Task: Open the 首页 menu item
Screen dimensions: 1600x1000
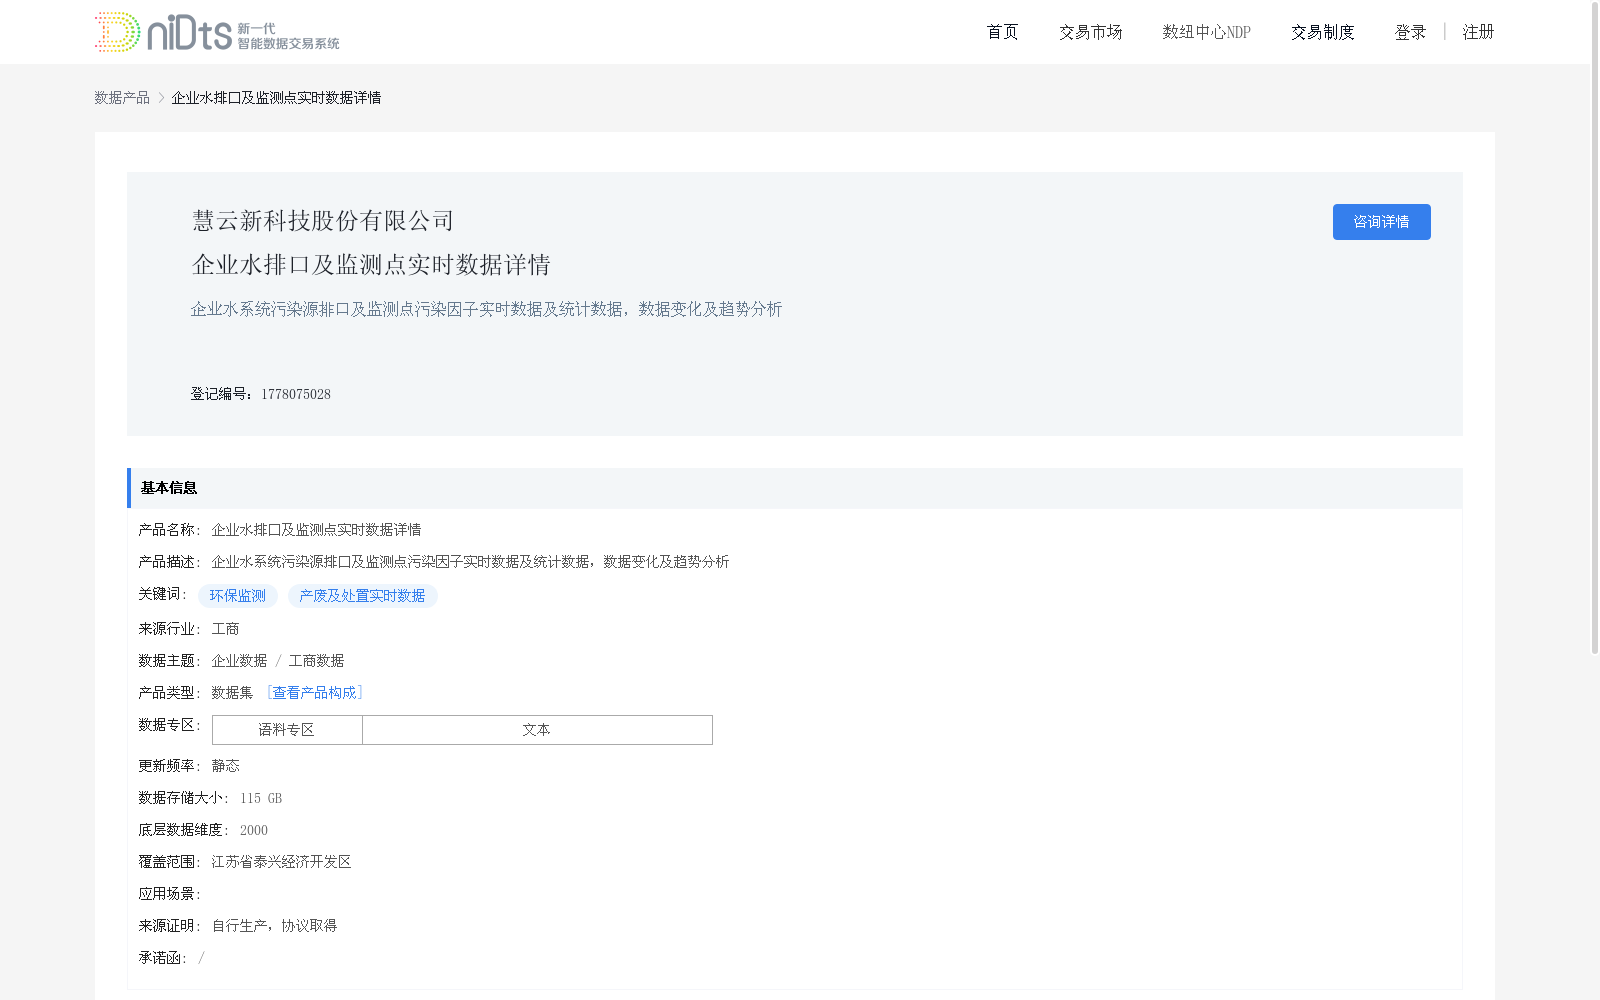Action: point(1002,32)
